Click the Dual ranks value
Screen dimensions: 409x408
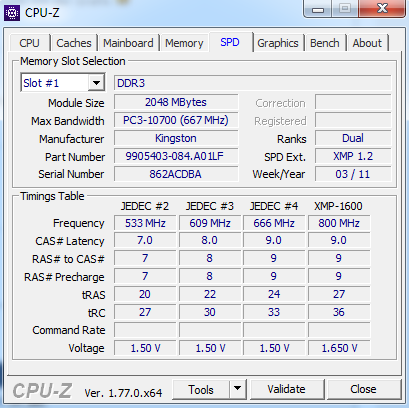pyautogui.click(x=353, y=138)
